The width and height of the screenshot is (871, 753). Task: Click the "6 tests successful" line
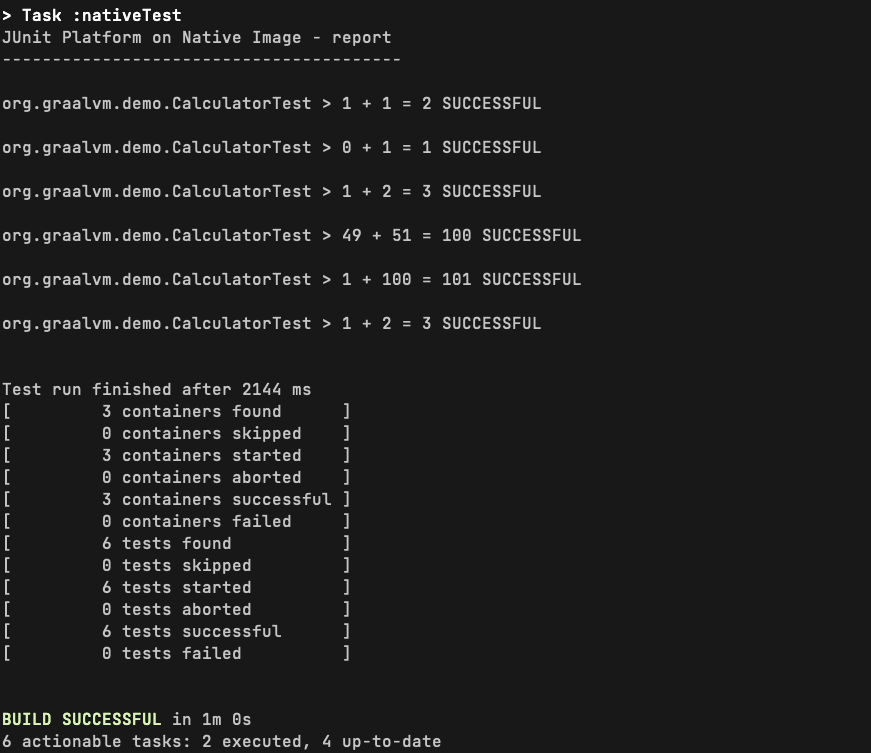tap(191, 631)
